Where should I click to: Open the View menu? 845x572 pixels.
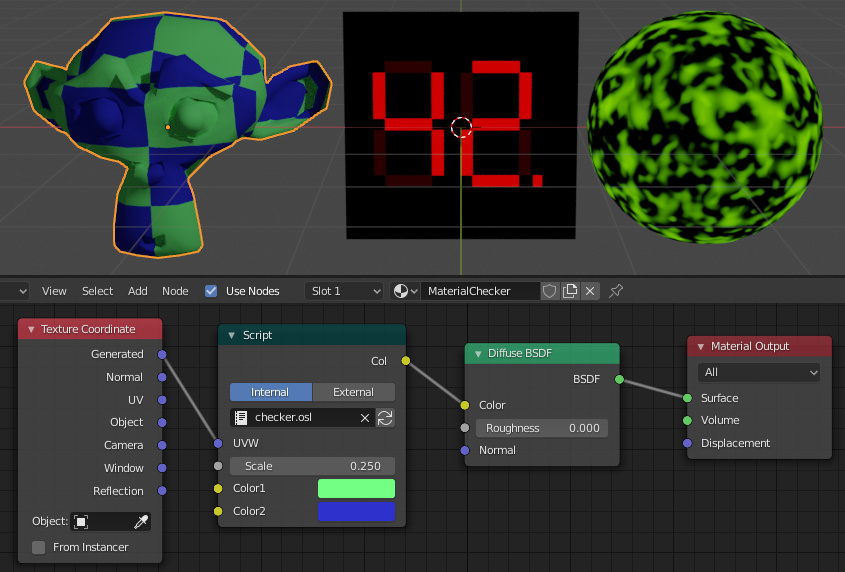pyautogui.click(x=54, y=291)
